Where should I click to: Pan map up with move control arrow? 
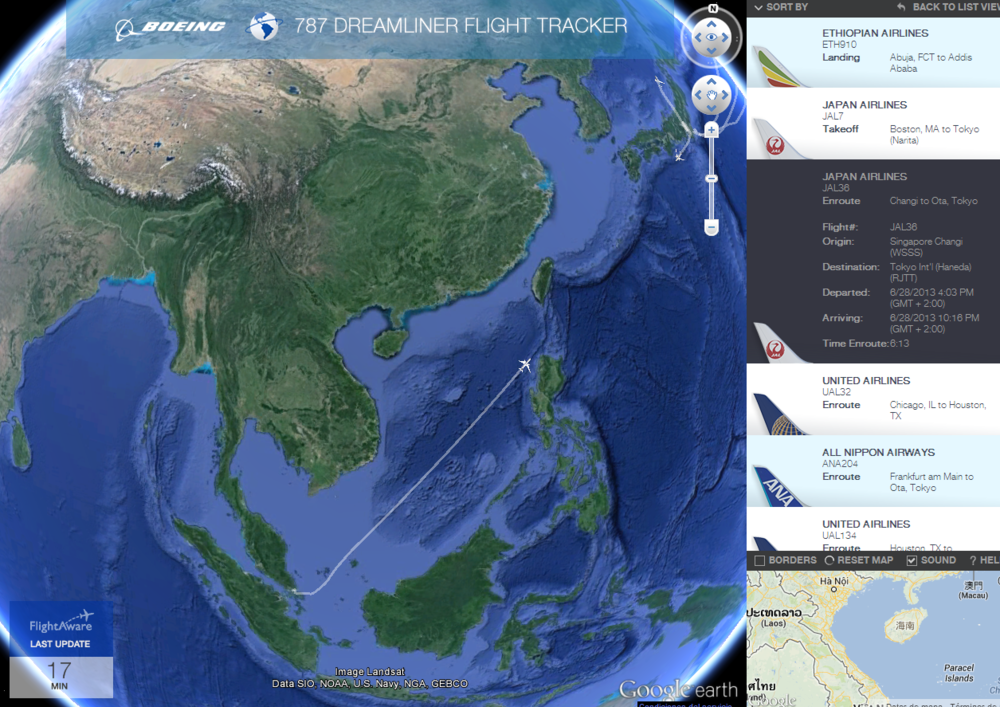712,82
